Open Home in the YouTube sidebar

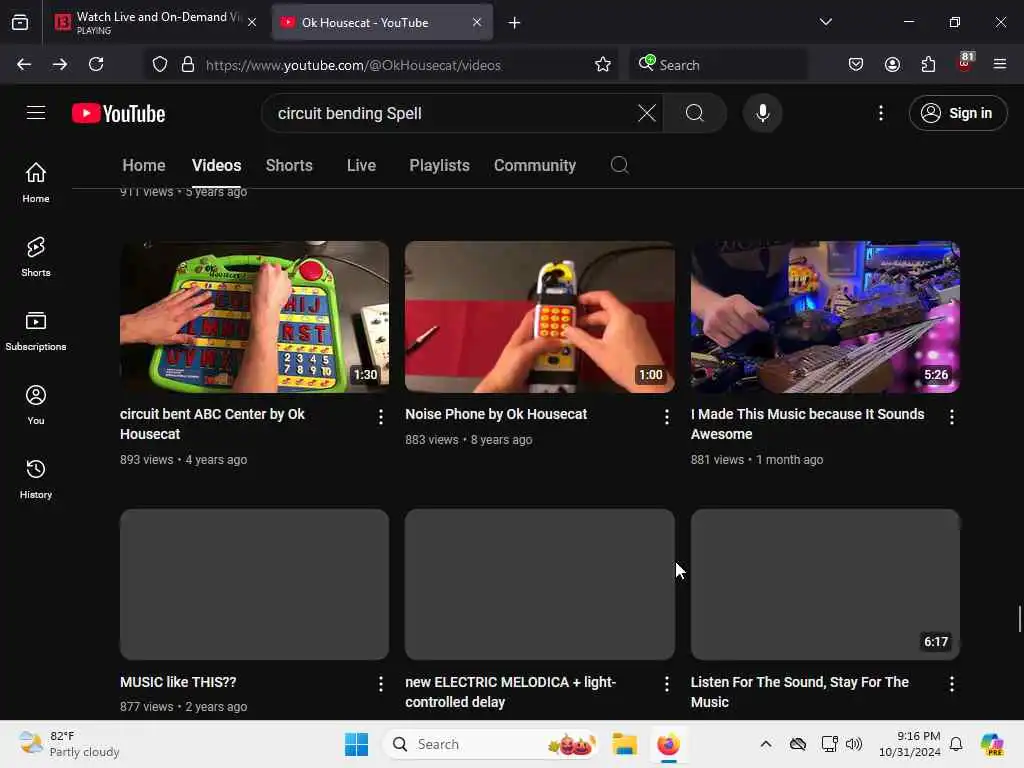(x=36, y=183)
